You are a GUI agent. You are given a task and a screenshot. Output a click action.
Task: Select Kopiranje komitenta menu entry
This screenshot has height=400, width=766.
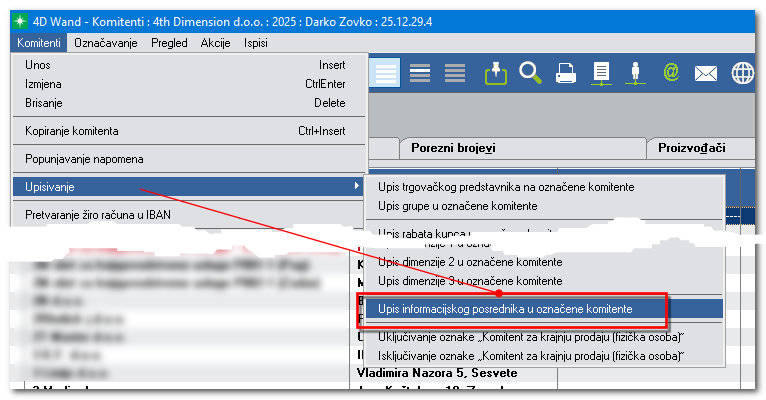point(188,130)
